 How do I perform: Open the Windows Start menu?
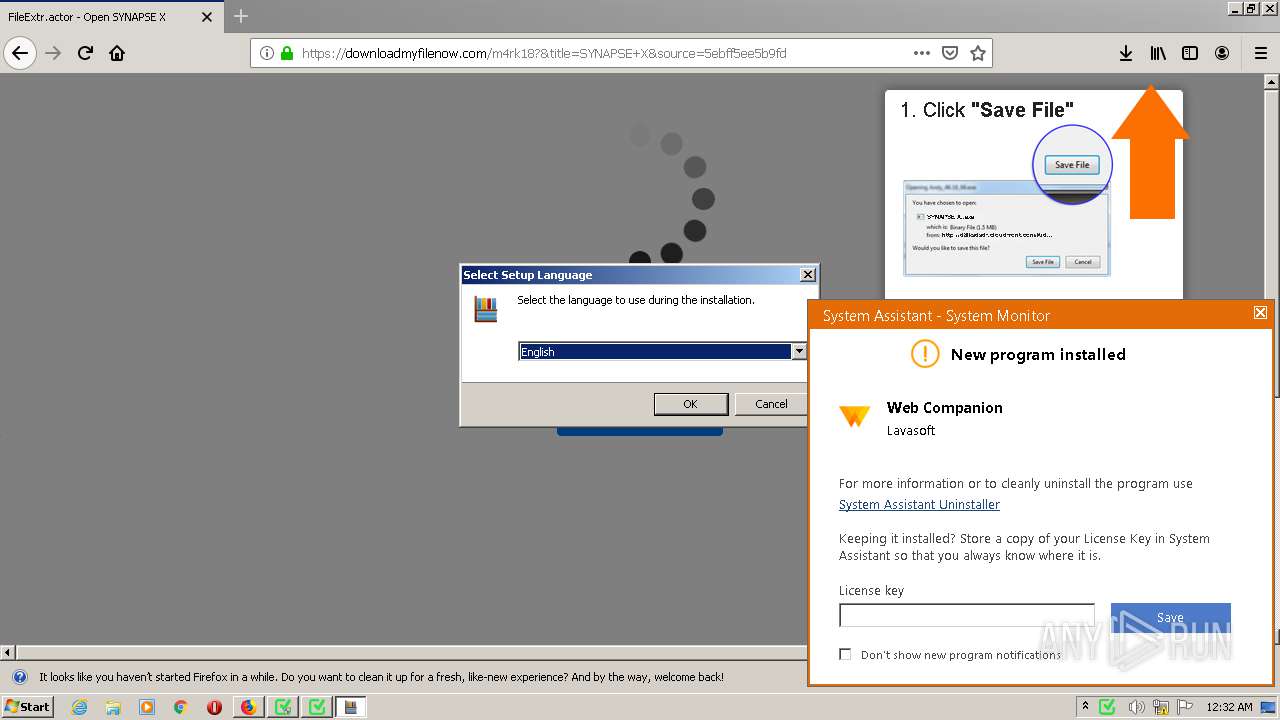pos(28,706)
